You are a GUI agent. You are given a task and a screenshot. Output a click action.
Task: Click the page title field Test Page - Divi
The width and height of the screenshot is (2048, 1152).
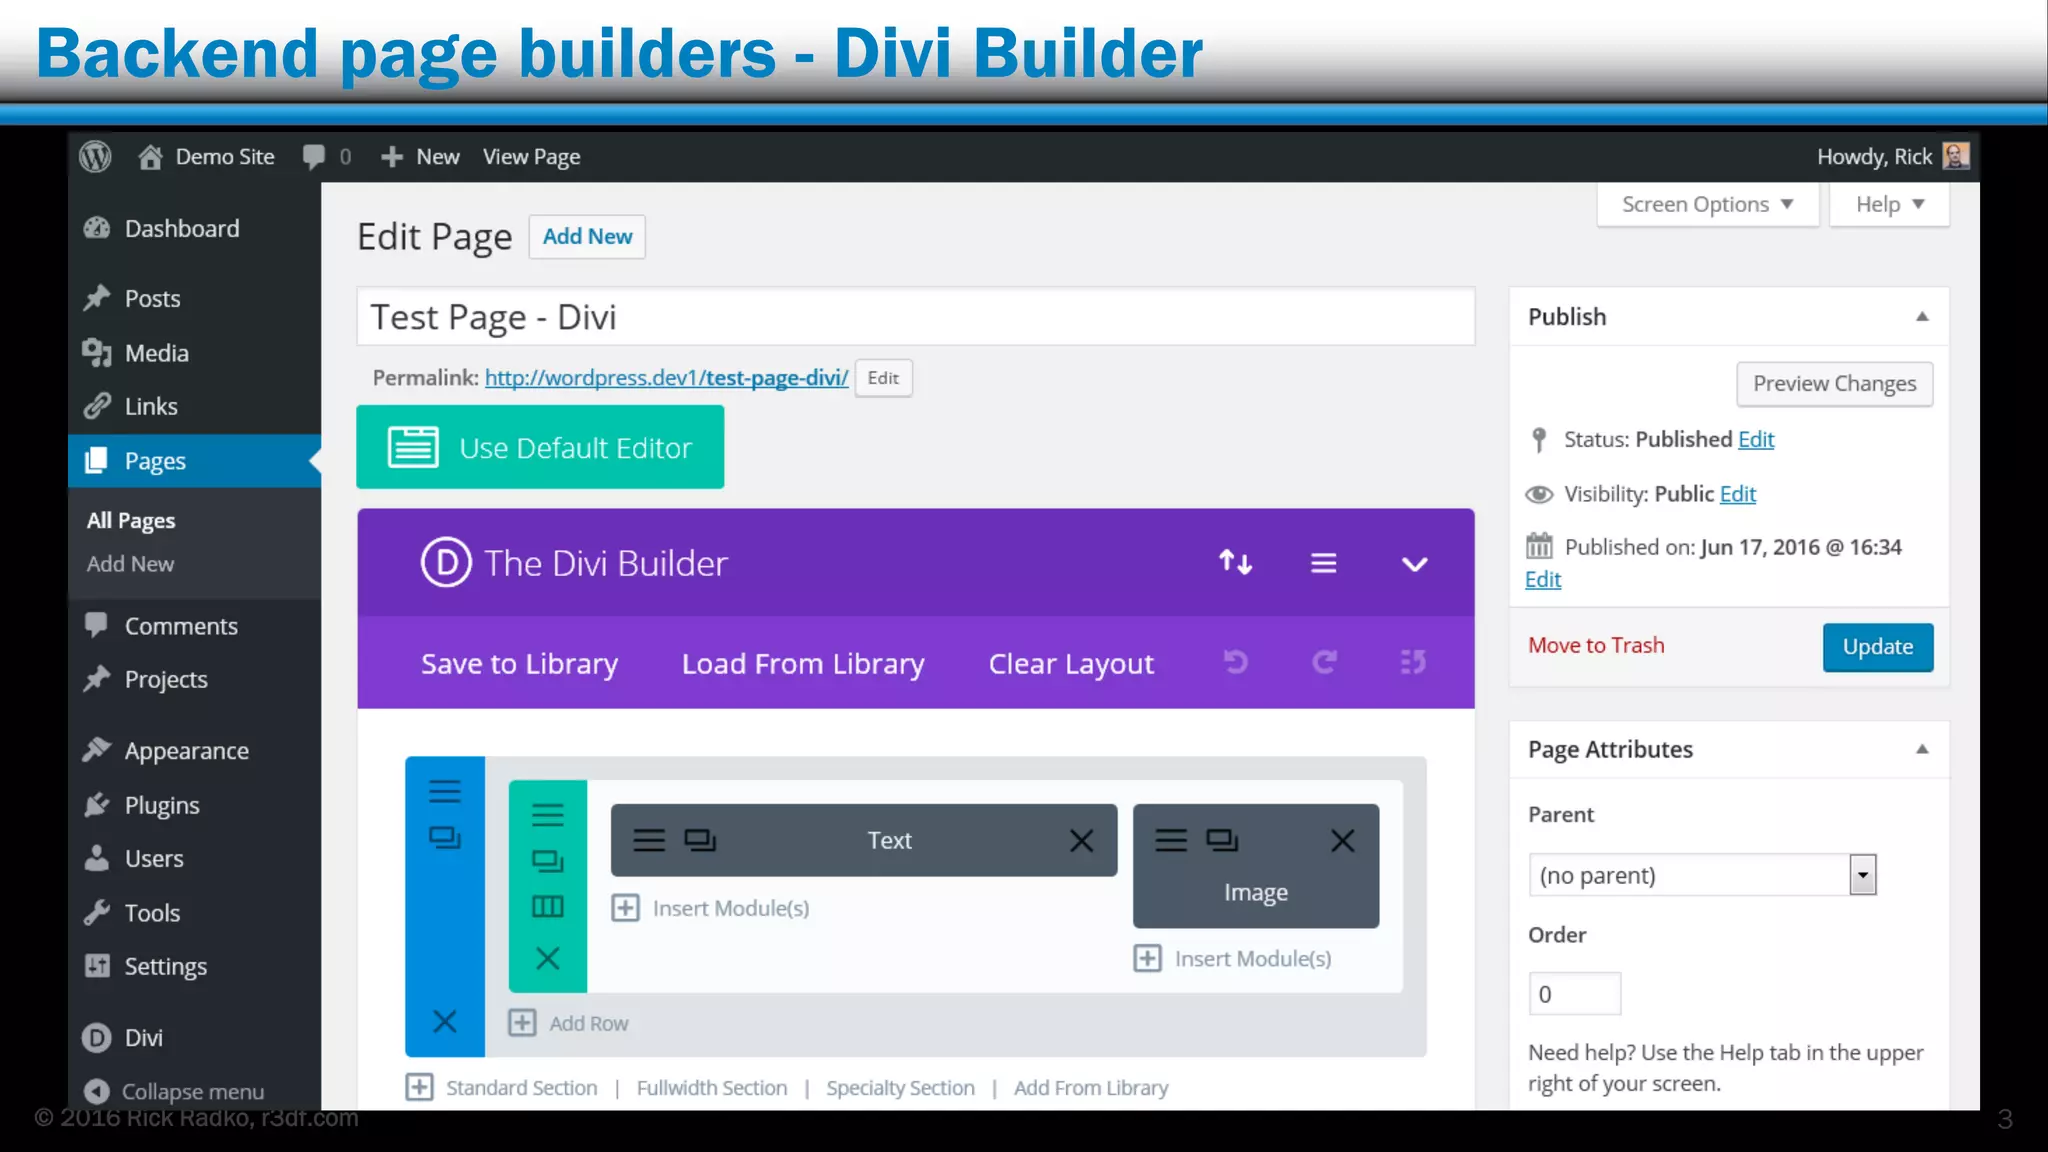tap(915, 317)
